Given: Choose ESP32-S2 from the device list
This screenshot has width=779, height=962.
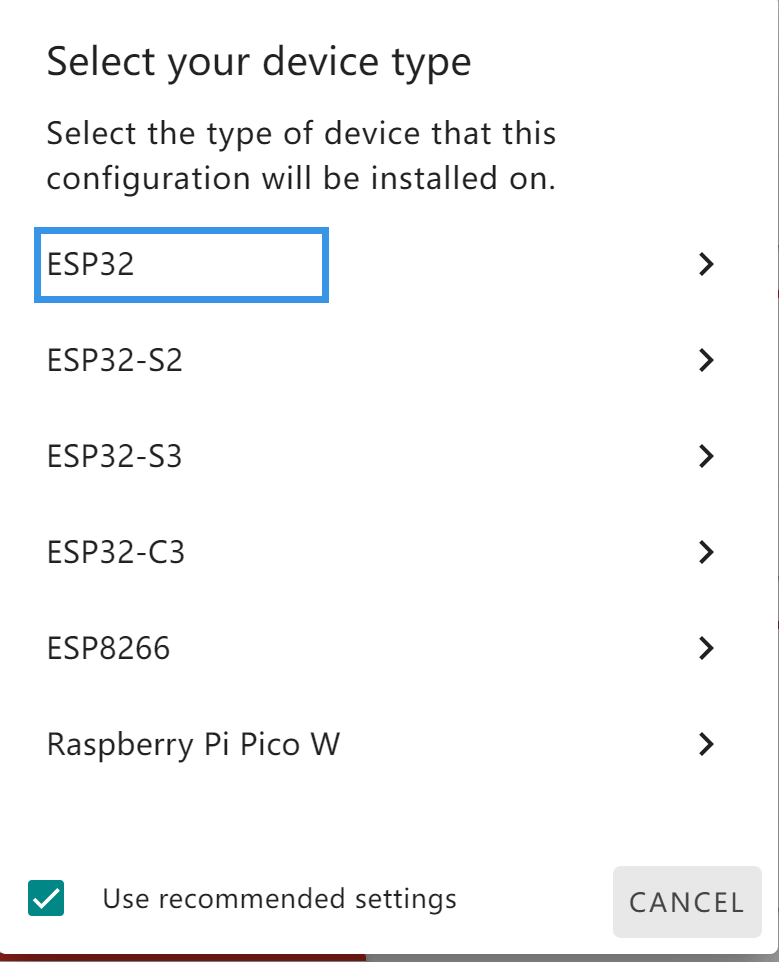Looking at the screenshot, I should [115, 360].
